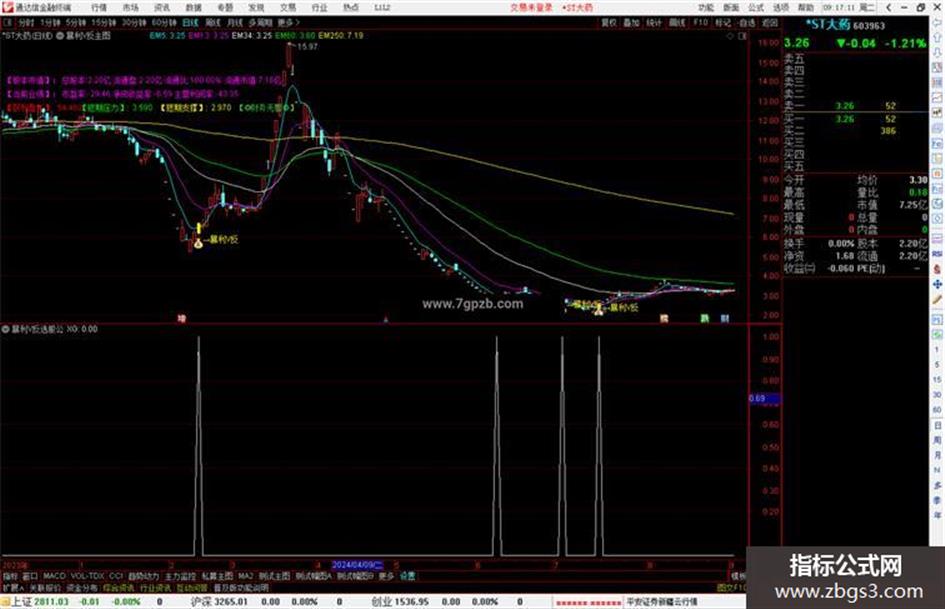The height and width of the screenshot is (609, 945).
Task: Select the MACD indicator tab
Action: (54, 576)
